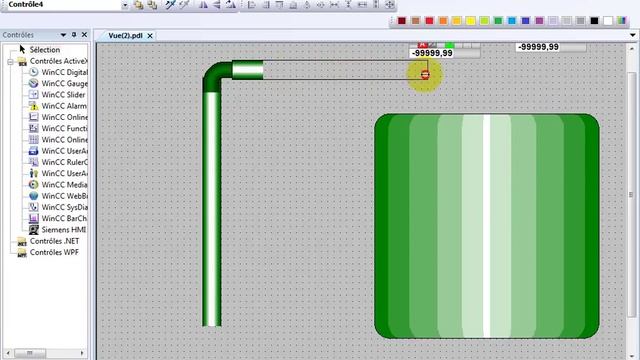Image resolution: width=640 pixels, height=360 pixels.
Task: Pick the brown color swatch
Action: 416,21
